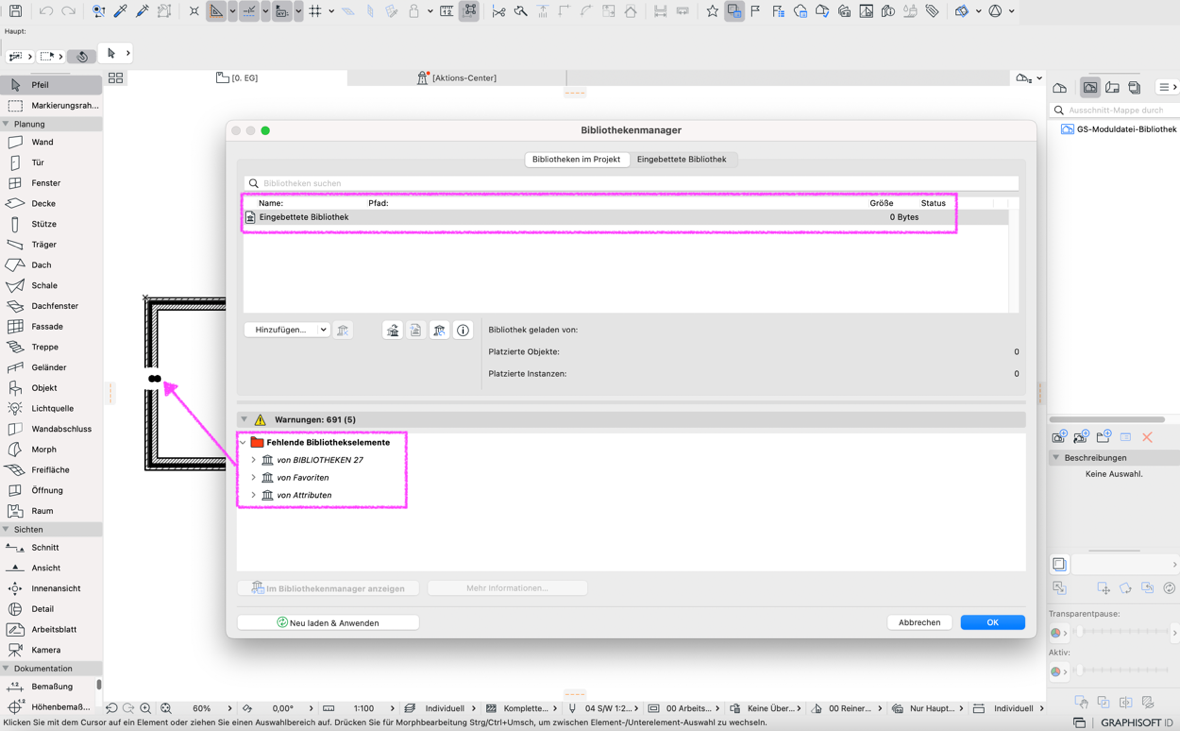Click the Ausschnitt-Mappe search field

(1114, 111)
